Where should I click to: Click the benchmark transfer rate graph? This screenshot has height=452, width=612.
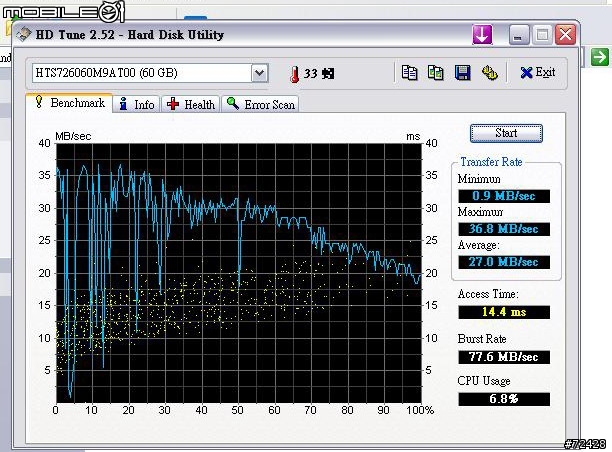239,273
